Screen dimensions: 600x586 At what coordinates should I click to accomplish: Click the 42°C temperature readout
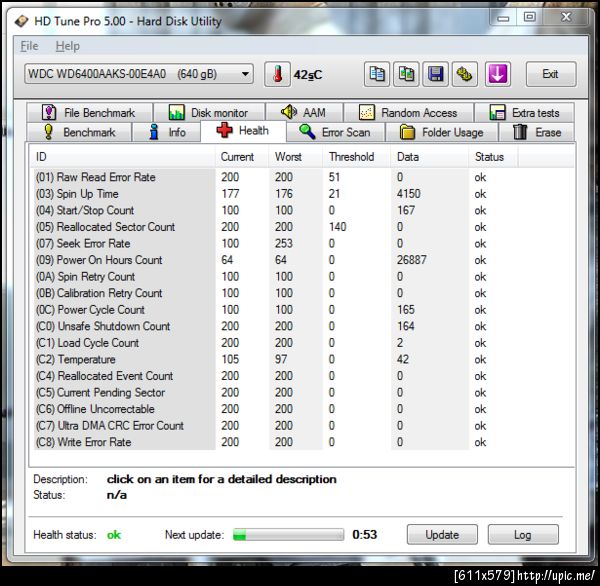coord(308,75)
